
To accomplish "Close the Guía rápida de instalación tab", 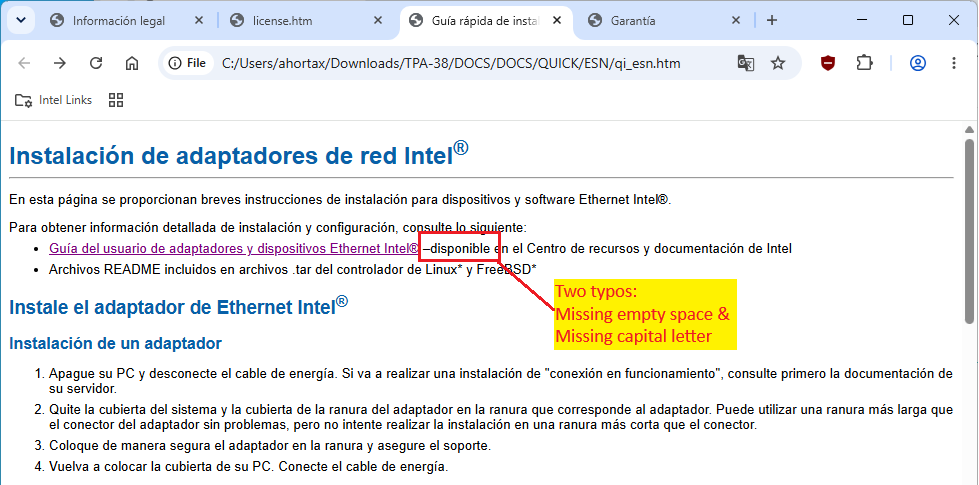I will pyautogui.click(x=557, y=21).
